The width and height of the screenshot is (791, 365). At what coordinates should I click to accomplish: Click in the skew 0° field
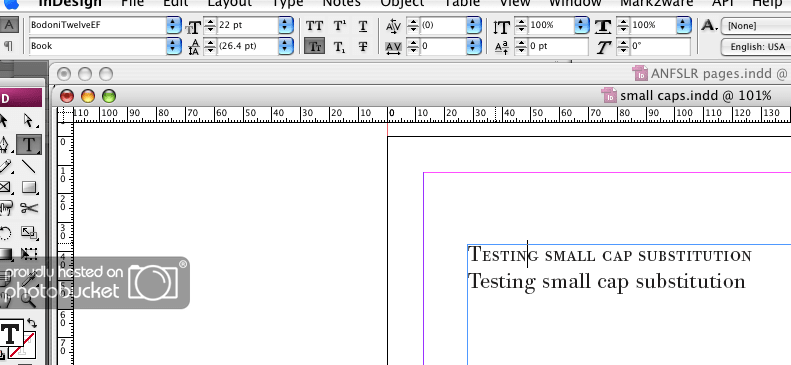(x=660, y=46)
